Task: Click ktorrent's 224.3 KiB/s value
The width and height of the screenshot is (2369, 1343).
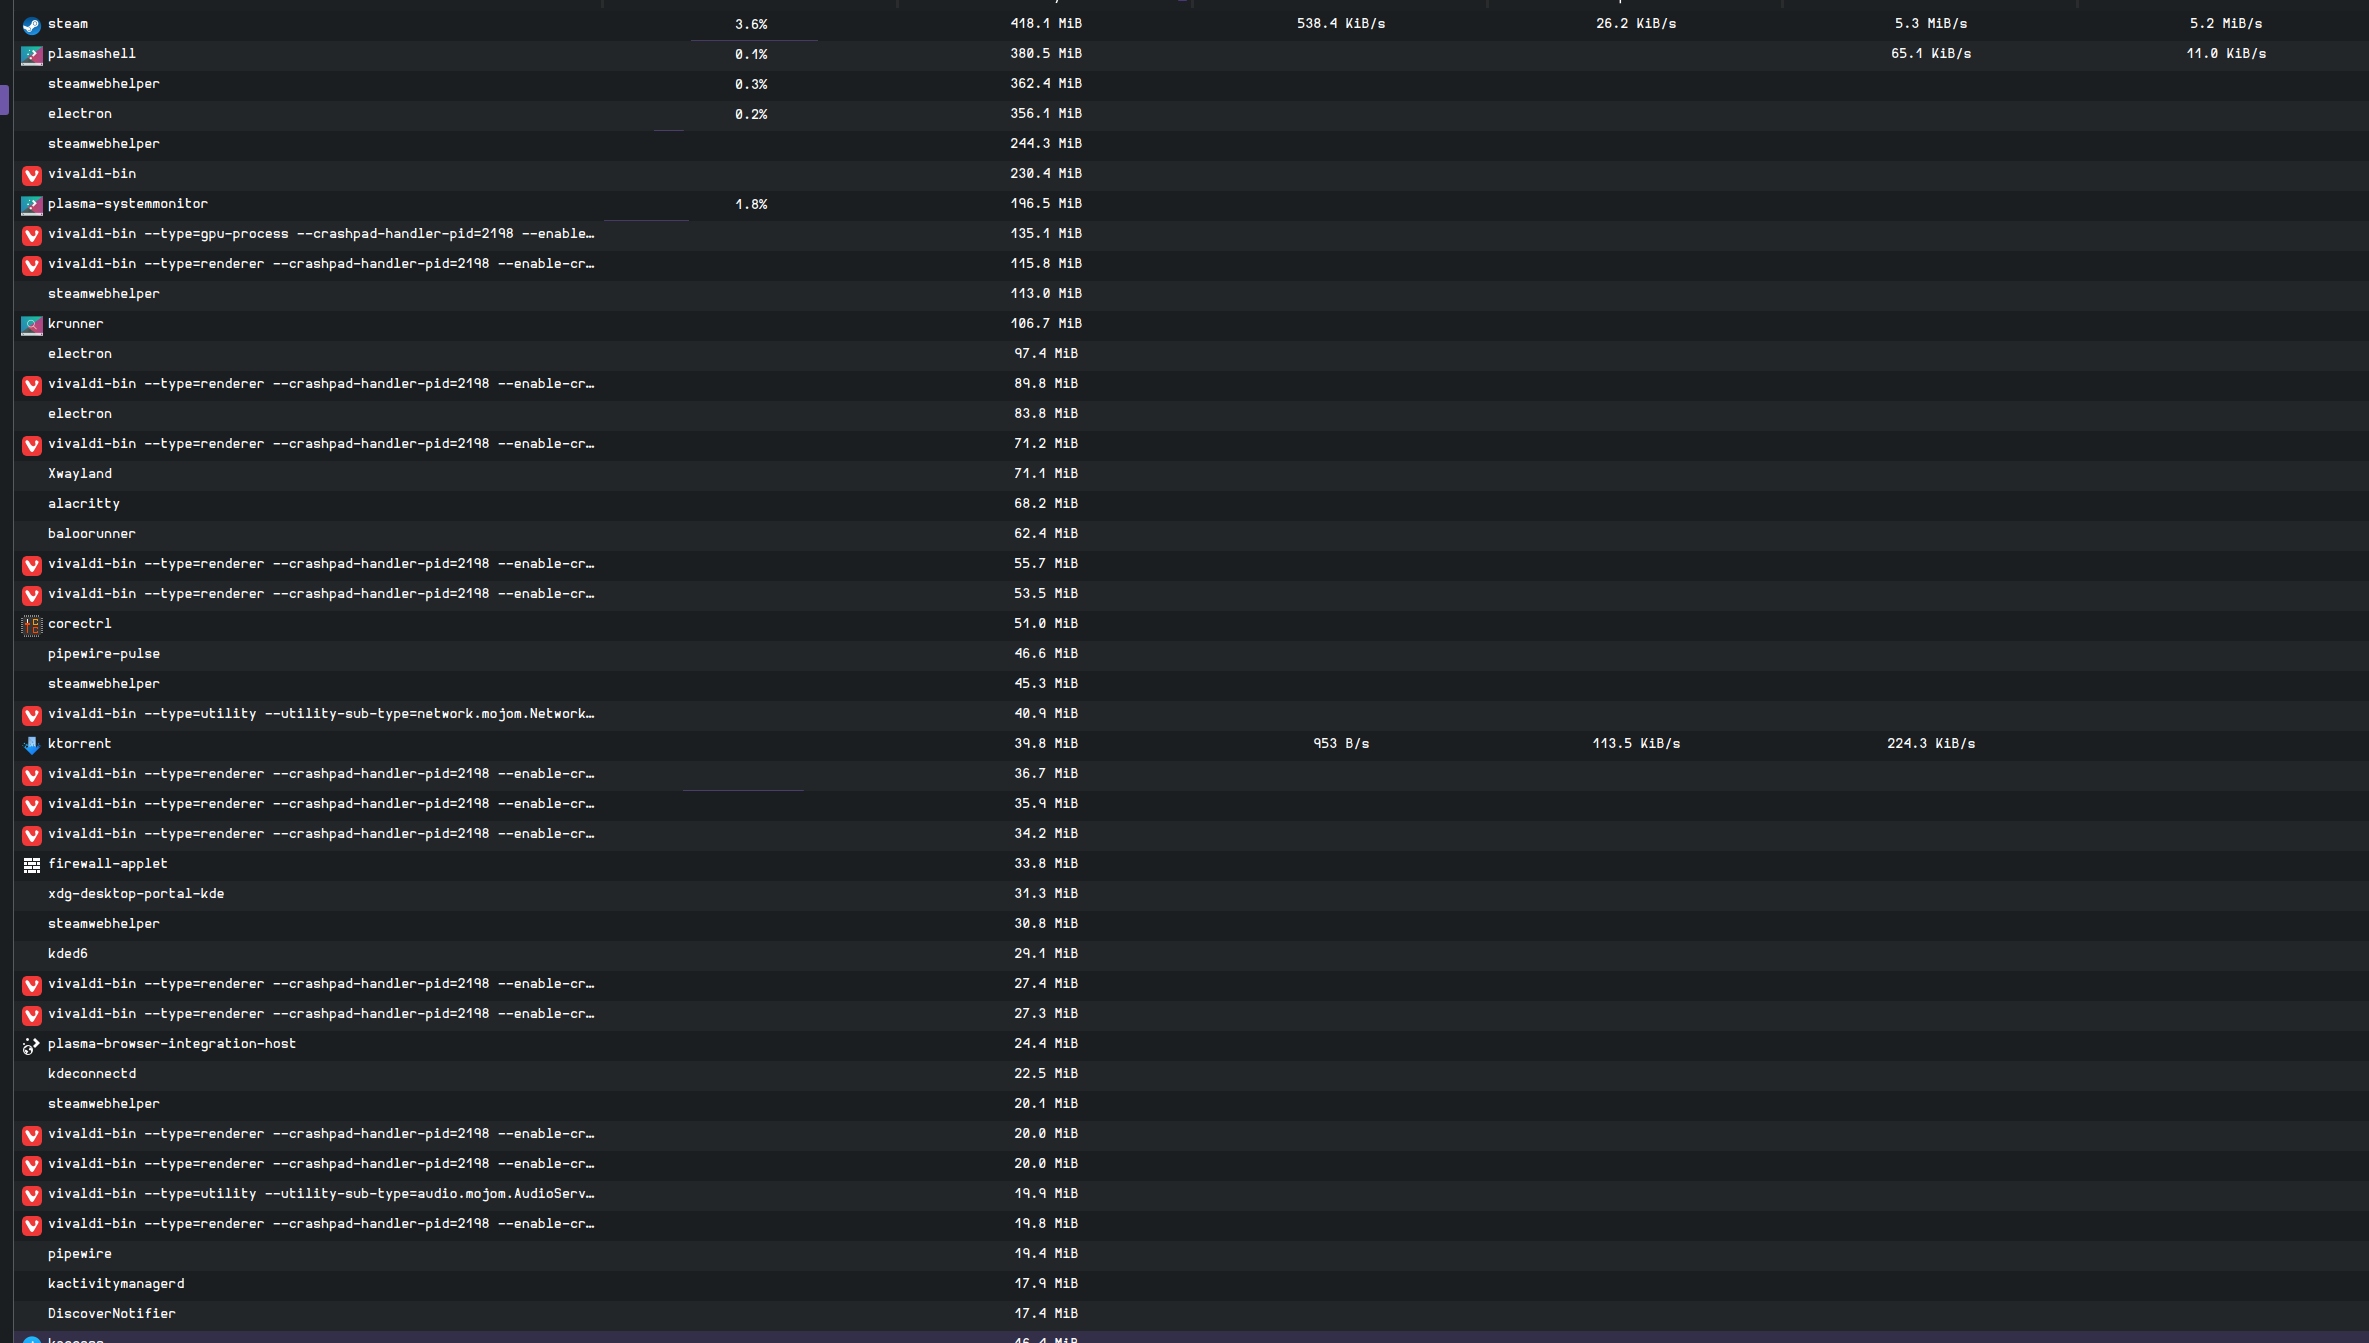Action: tap(1931, 743)
